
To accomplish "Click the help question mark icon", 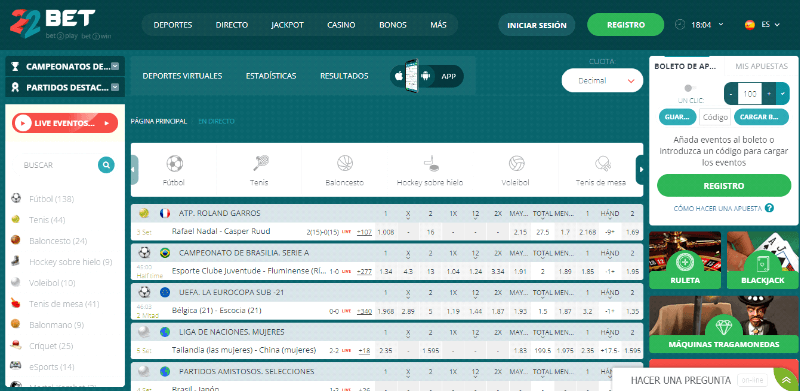I will point(769,208).
